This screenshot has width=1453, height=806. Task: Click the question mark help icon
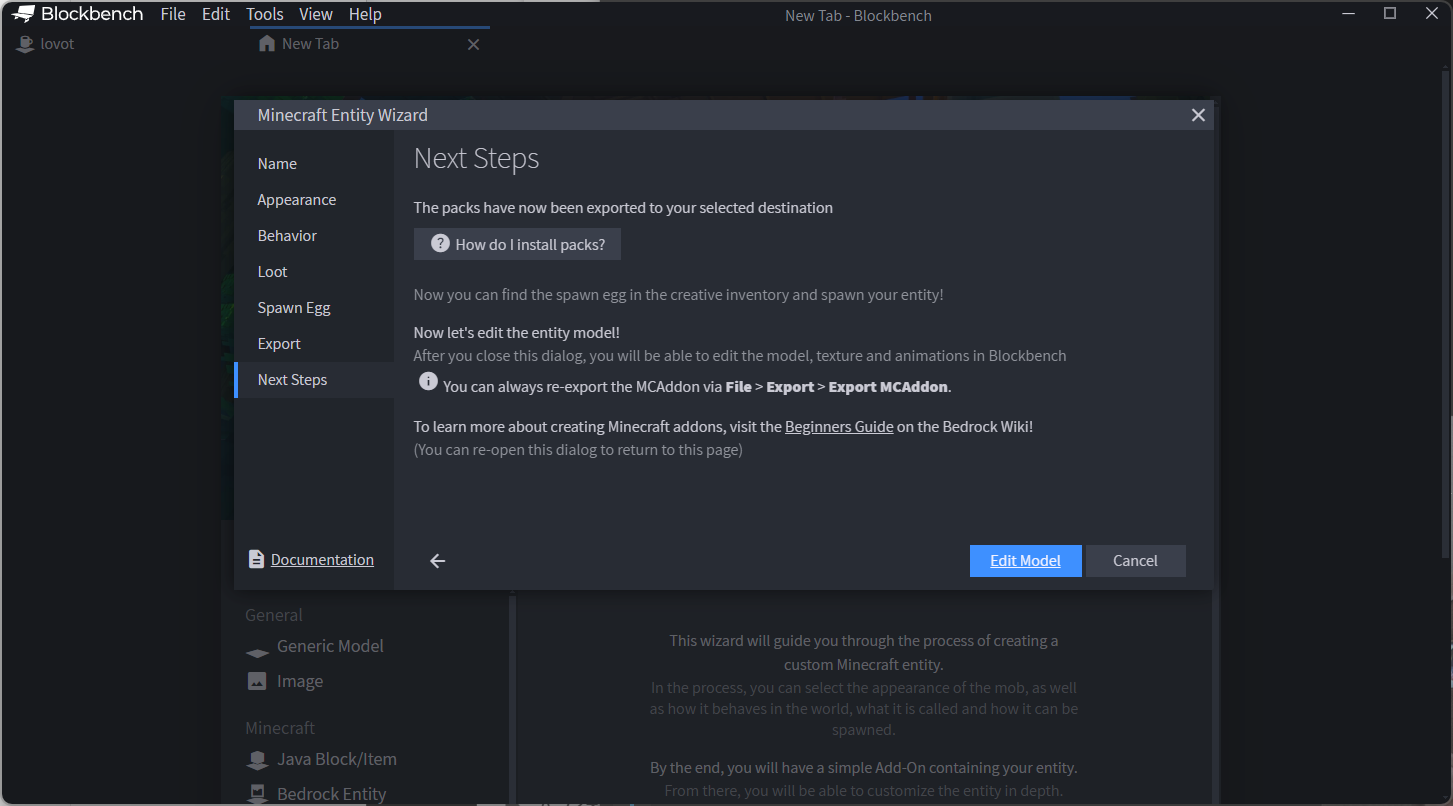[x=440, y=243]
